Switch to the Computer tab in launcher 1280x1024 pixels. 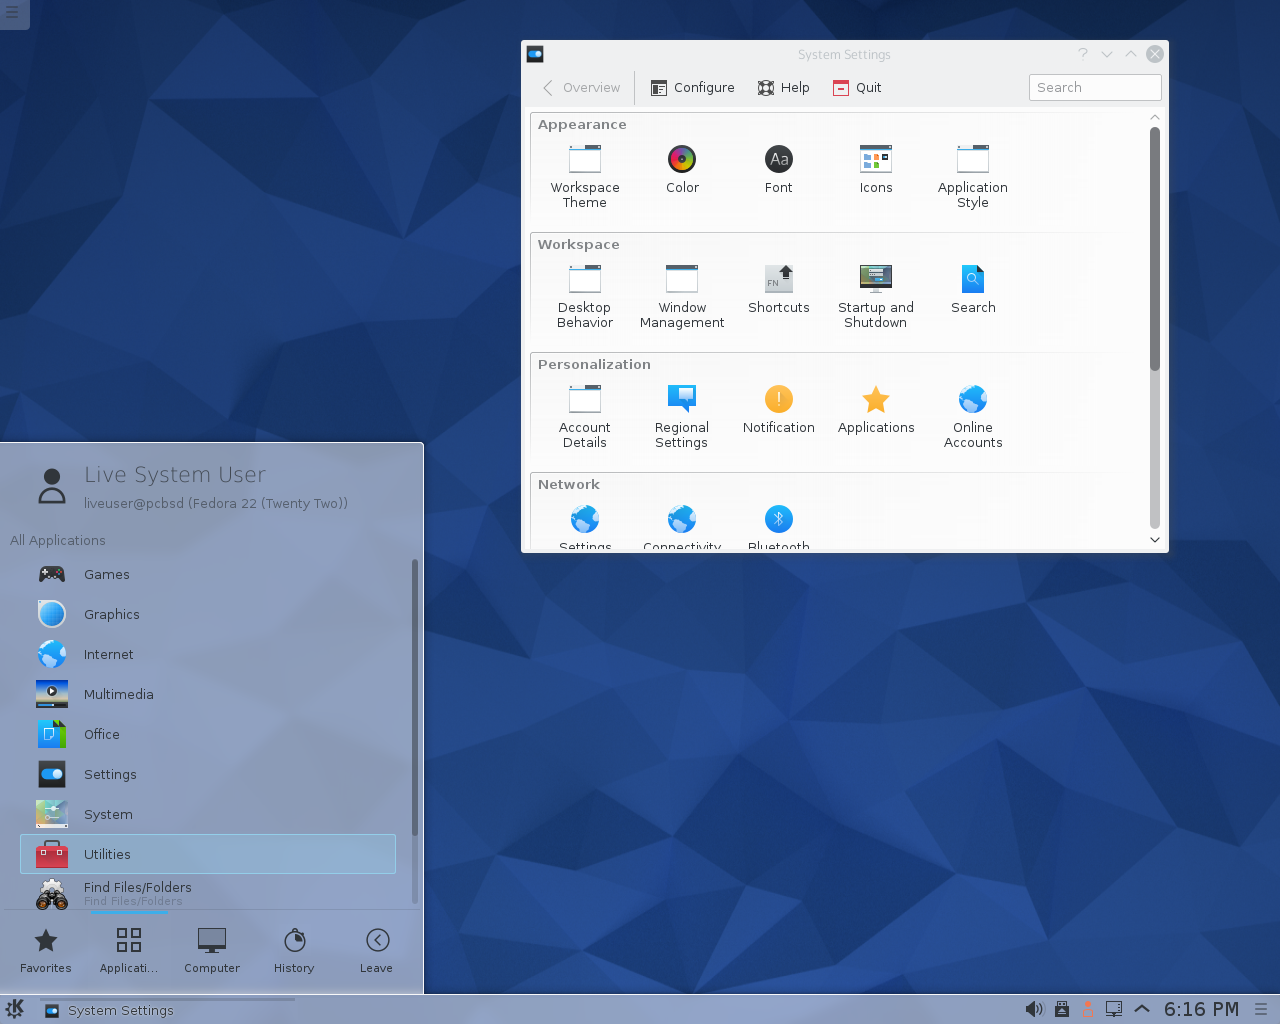point(212,951)
